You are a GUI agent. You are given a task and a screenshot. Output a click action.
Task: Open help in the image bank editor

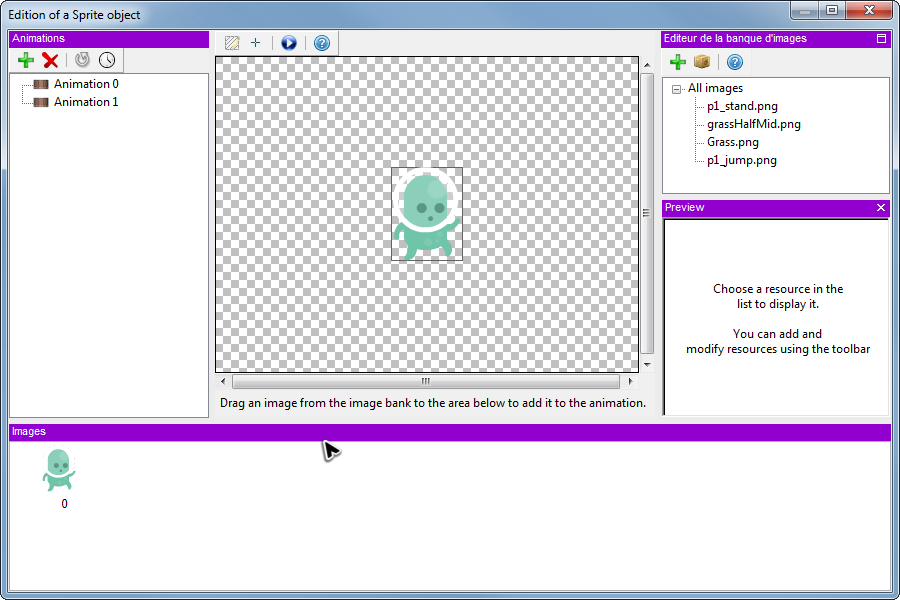click(x=734, y=62)
